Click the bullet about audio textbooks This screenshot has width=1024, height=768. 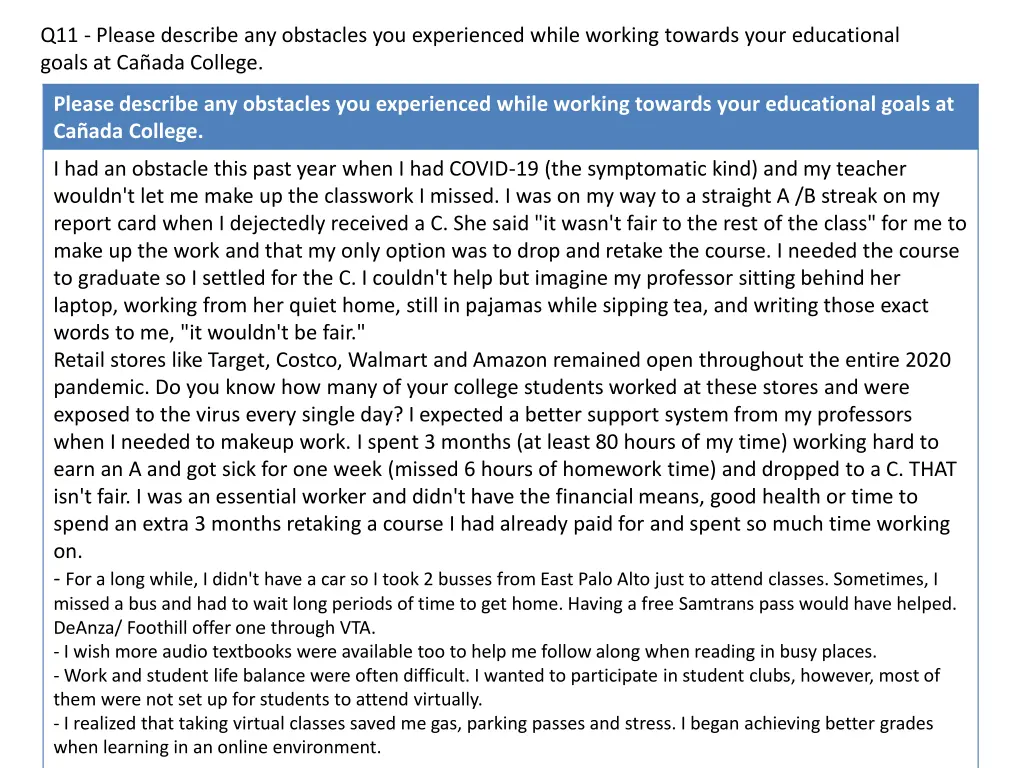click(465, 652)
